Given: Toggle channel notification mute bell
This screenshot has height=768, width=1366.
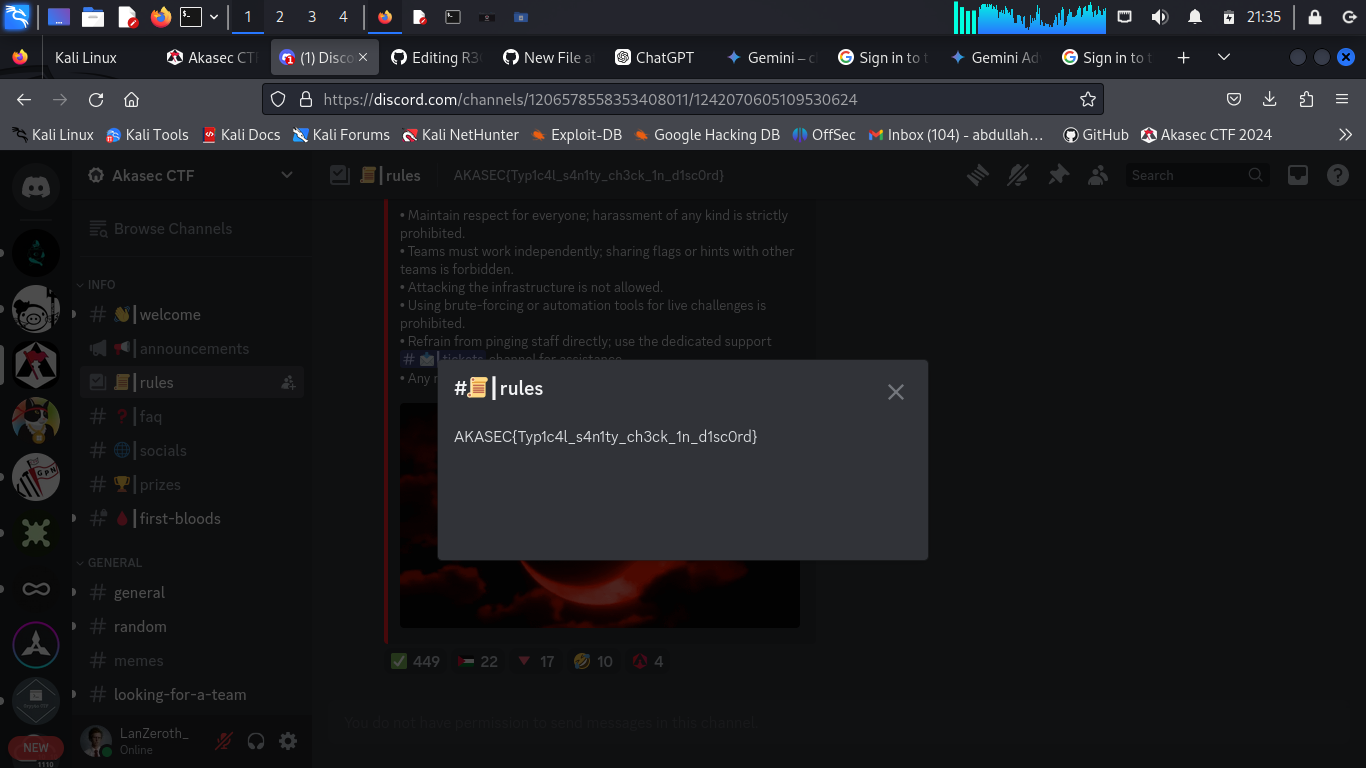Looking at the screenshot, I should pyautogui.click(x=1018, y=175).
